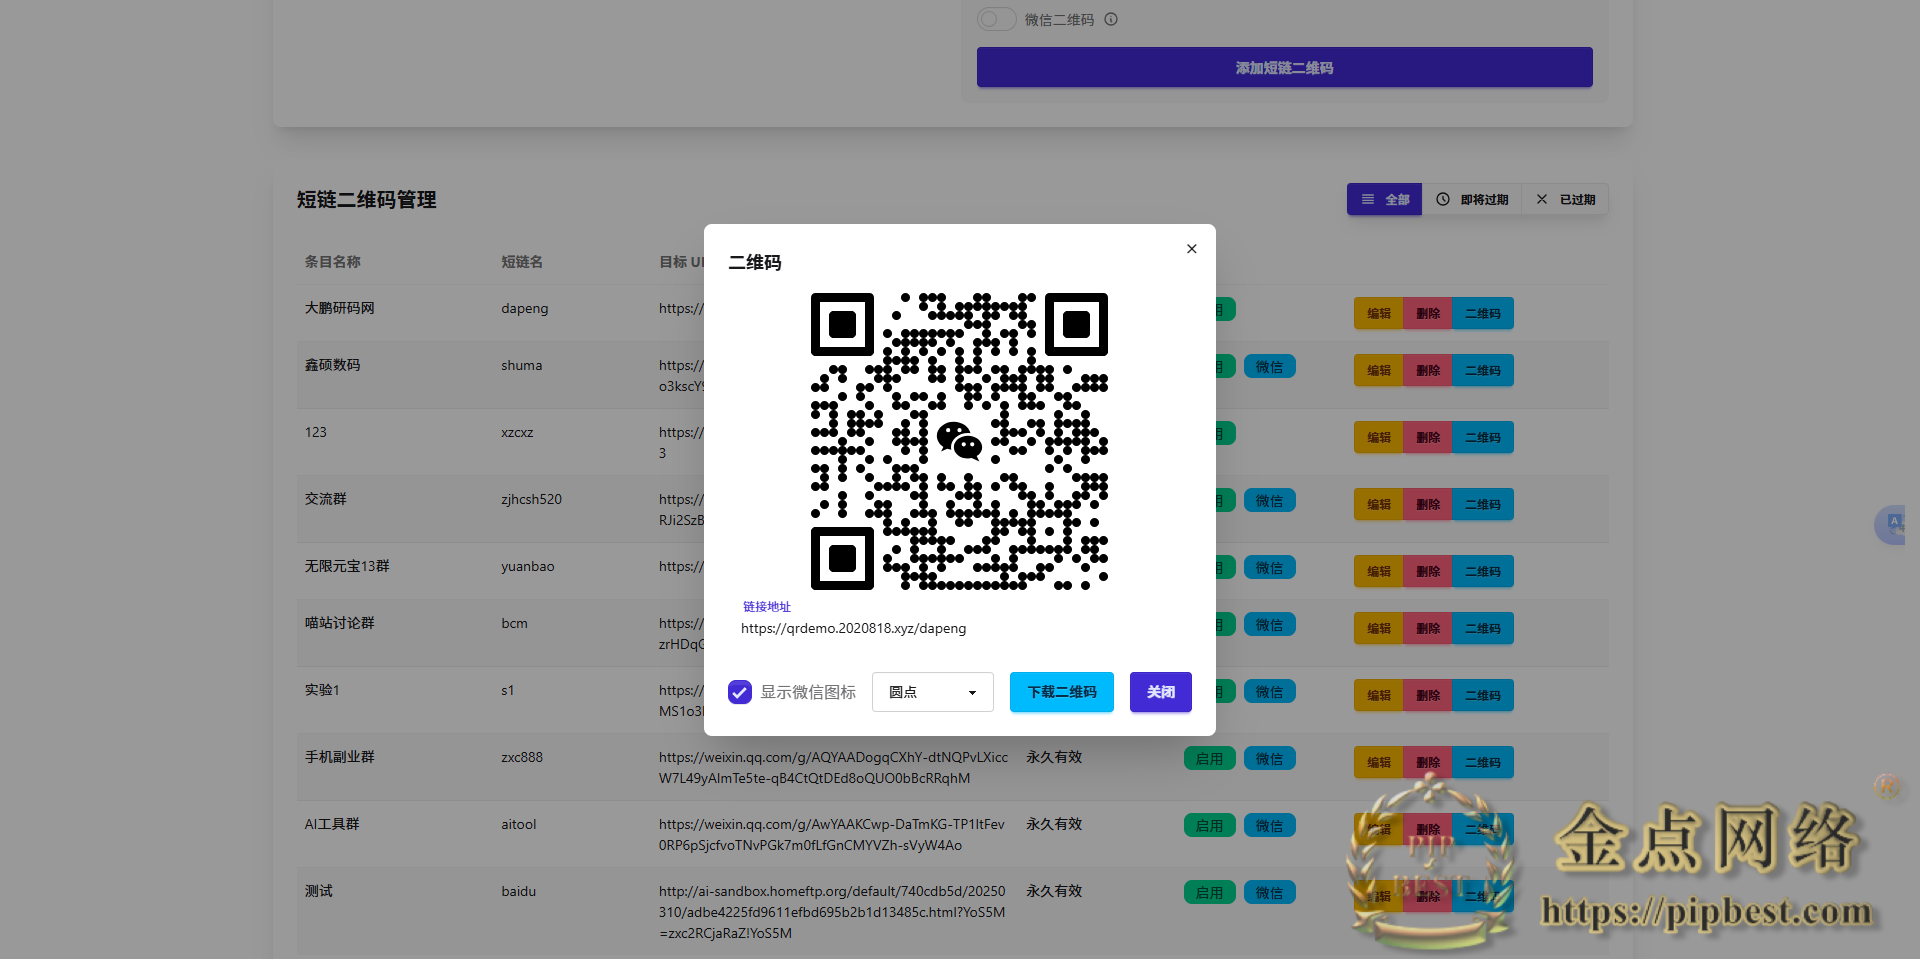1920x959 pixels.
Task: Select the short name zxc888
Action: click(x=522, y=757)
